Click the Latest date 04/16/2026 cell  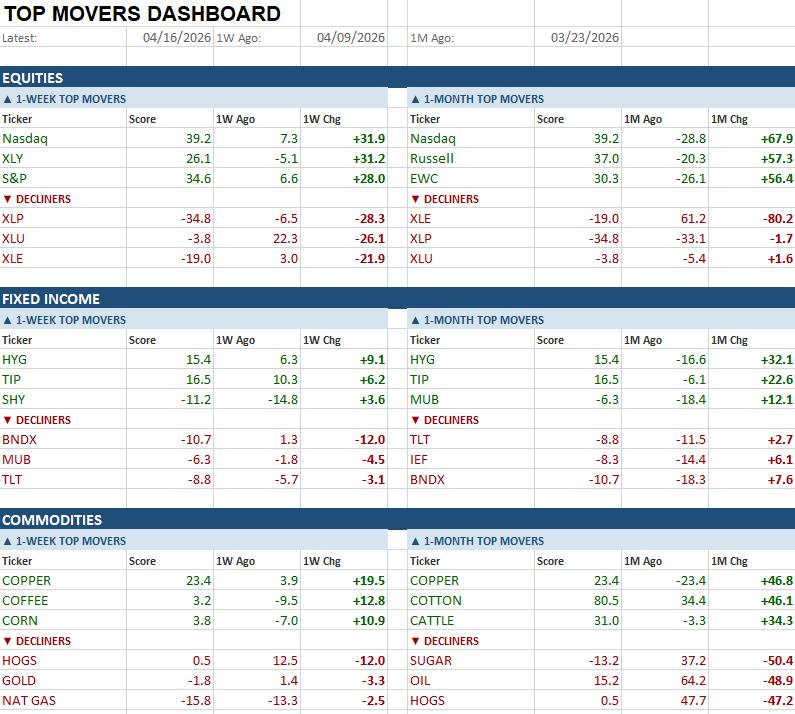pyautogui.click(x=170, y=38)
